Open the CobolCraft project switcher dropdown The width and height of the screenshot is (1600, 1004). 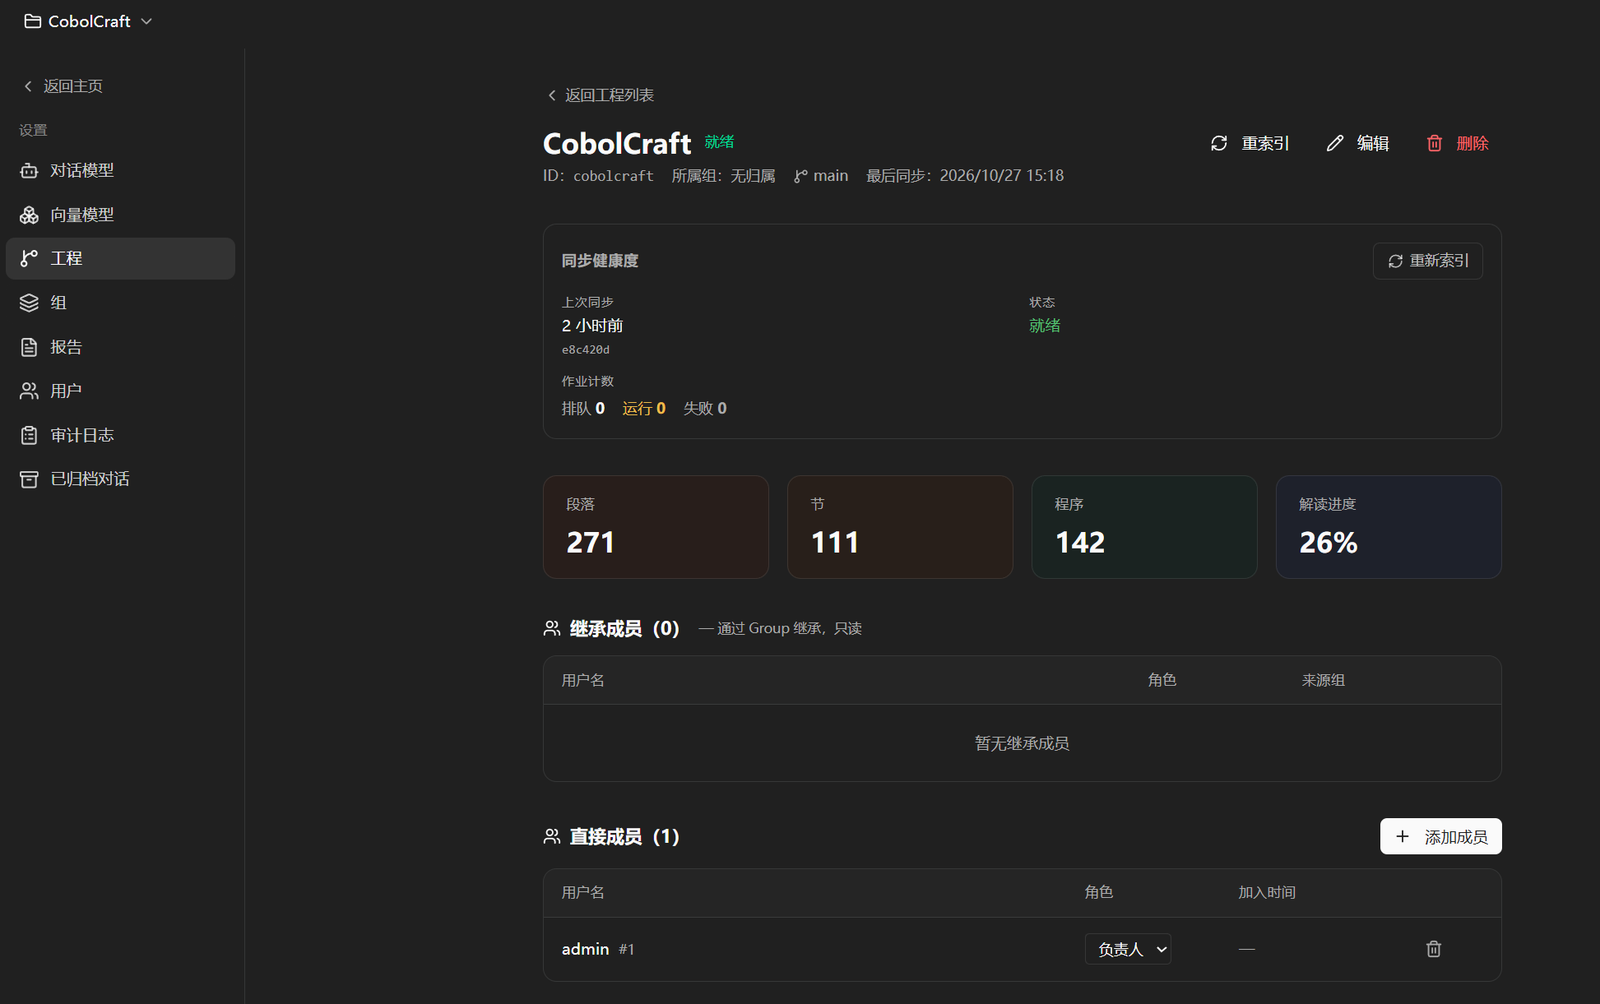[x=89, y=21]
